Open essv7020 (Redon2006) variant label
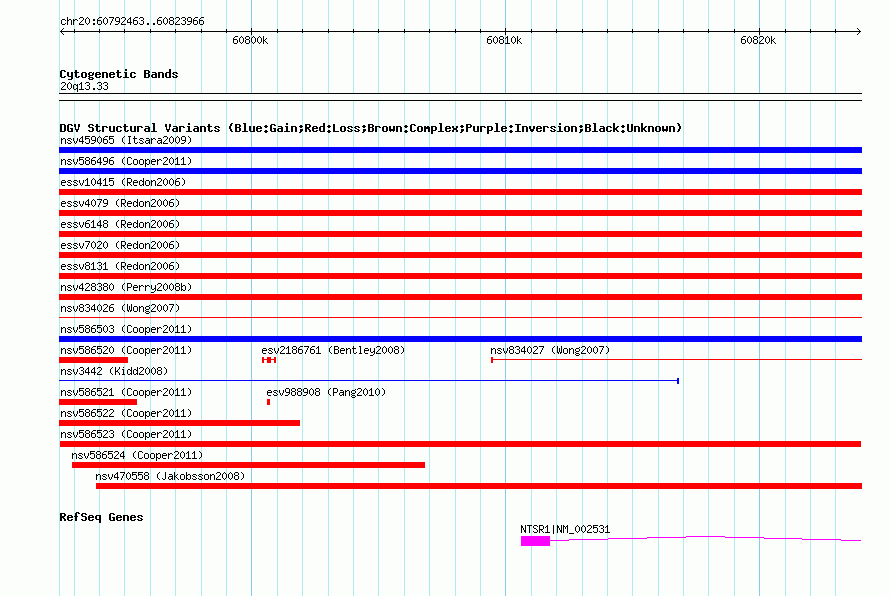The height and width of the screenshot is (596, 890). pyautogui.click(x=120, y=245)
